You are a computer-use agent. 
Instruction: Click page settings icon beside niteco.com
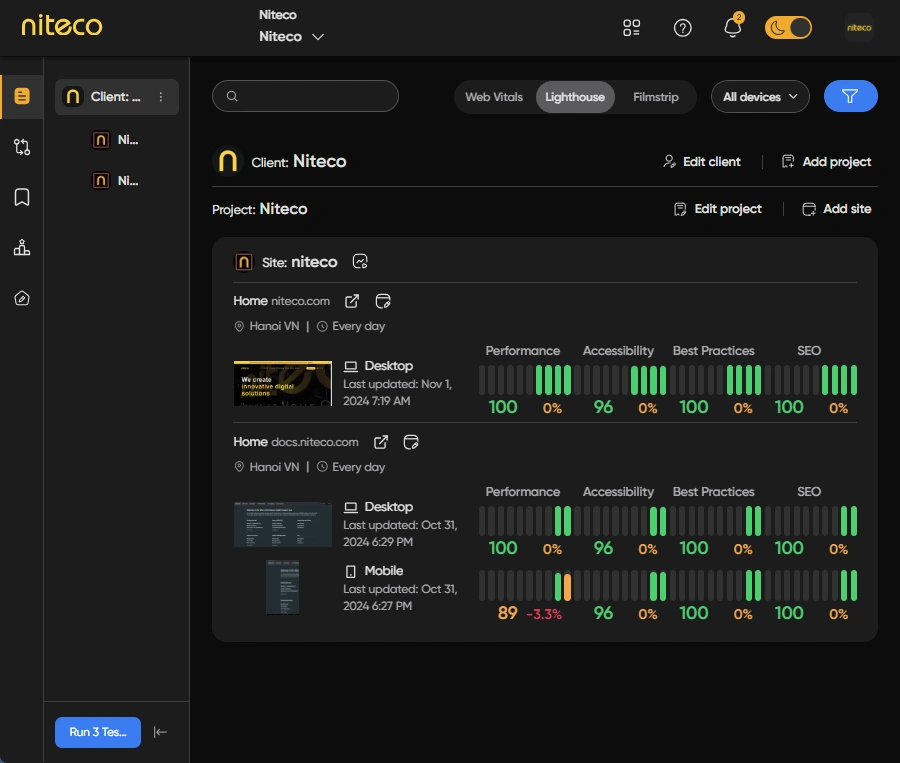pos(383,301)
